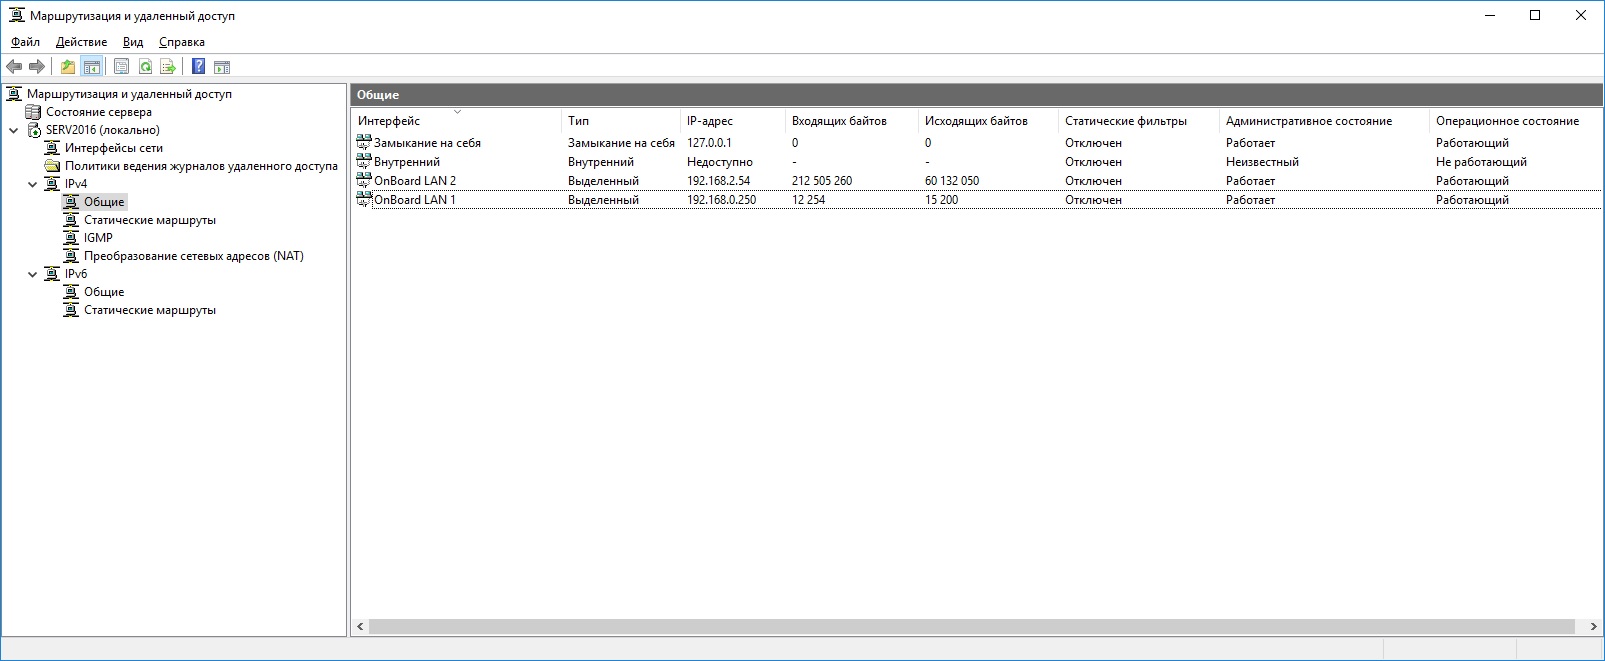Toggle the Action pane show/hide icon

[x=222, y=67]
